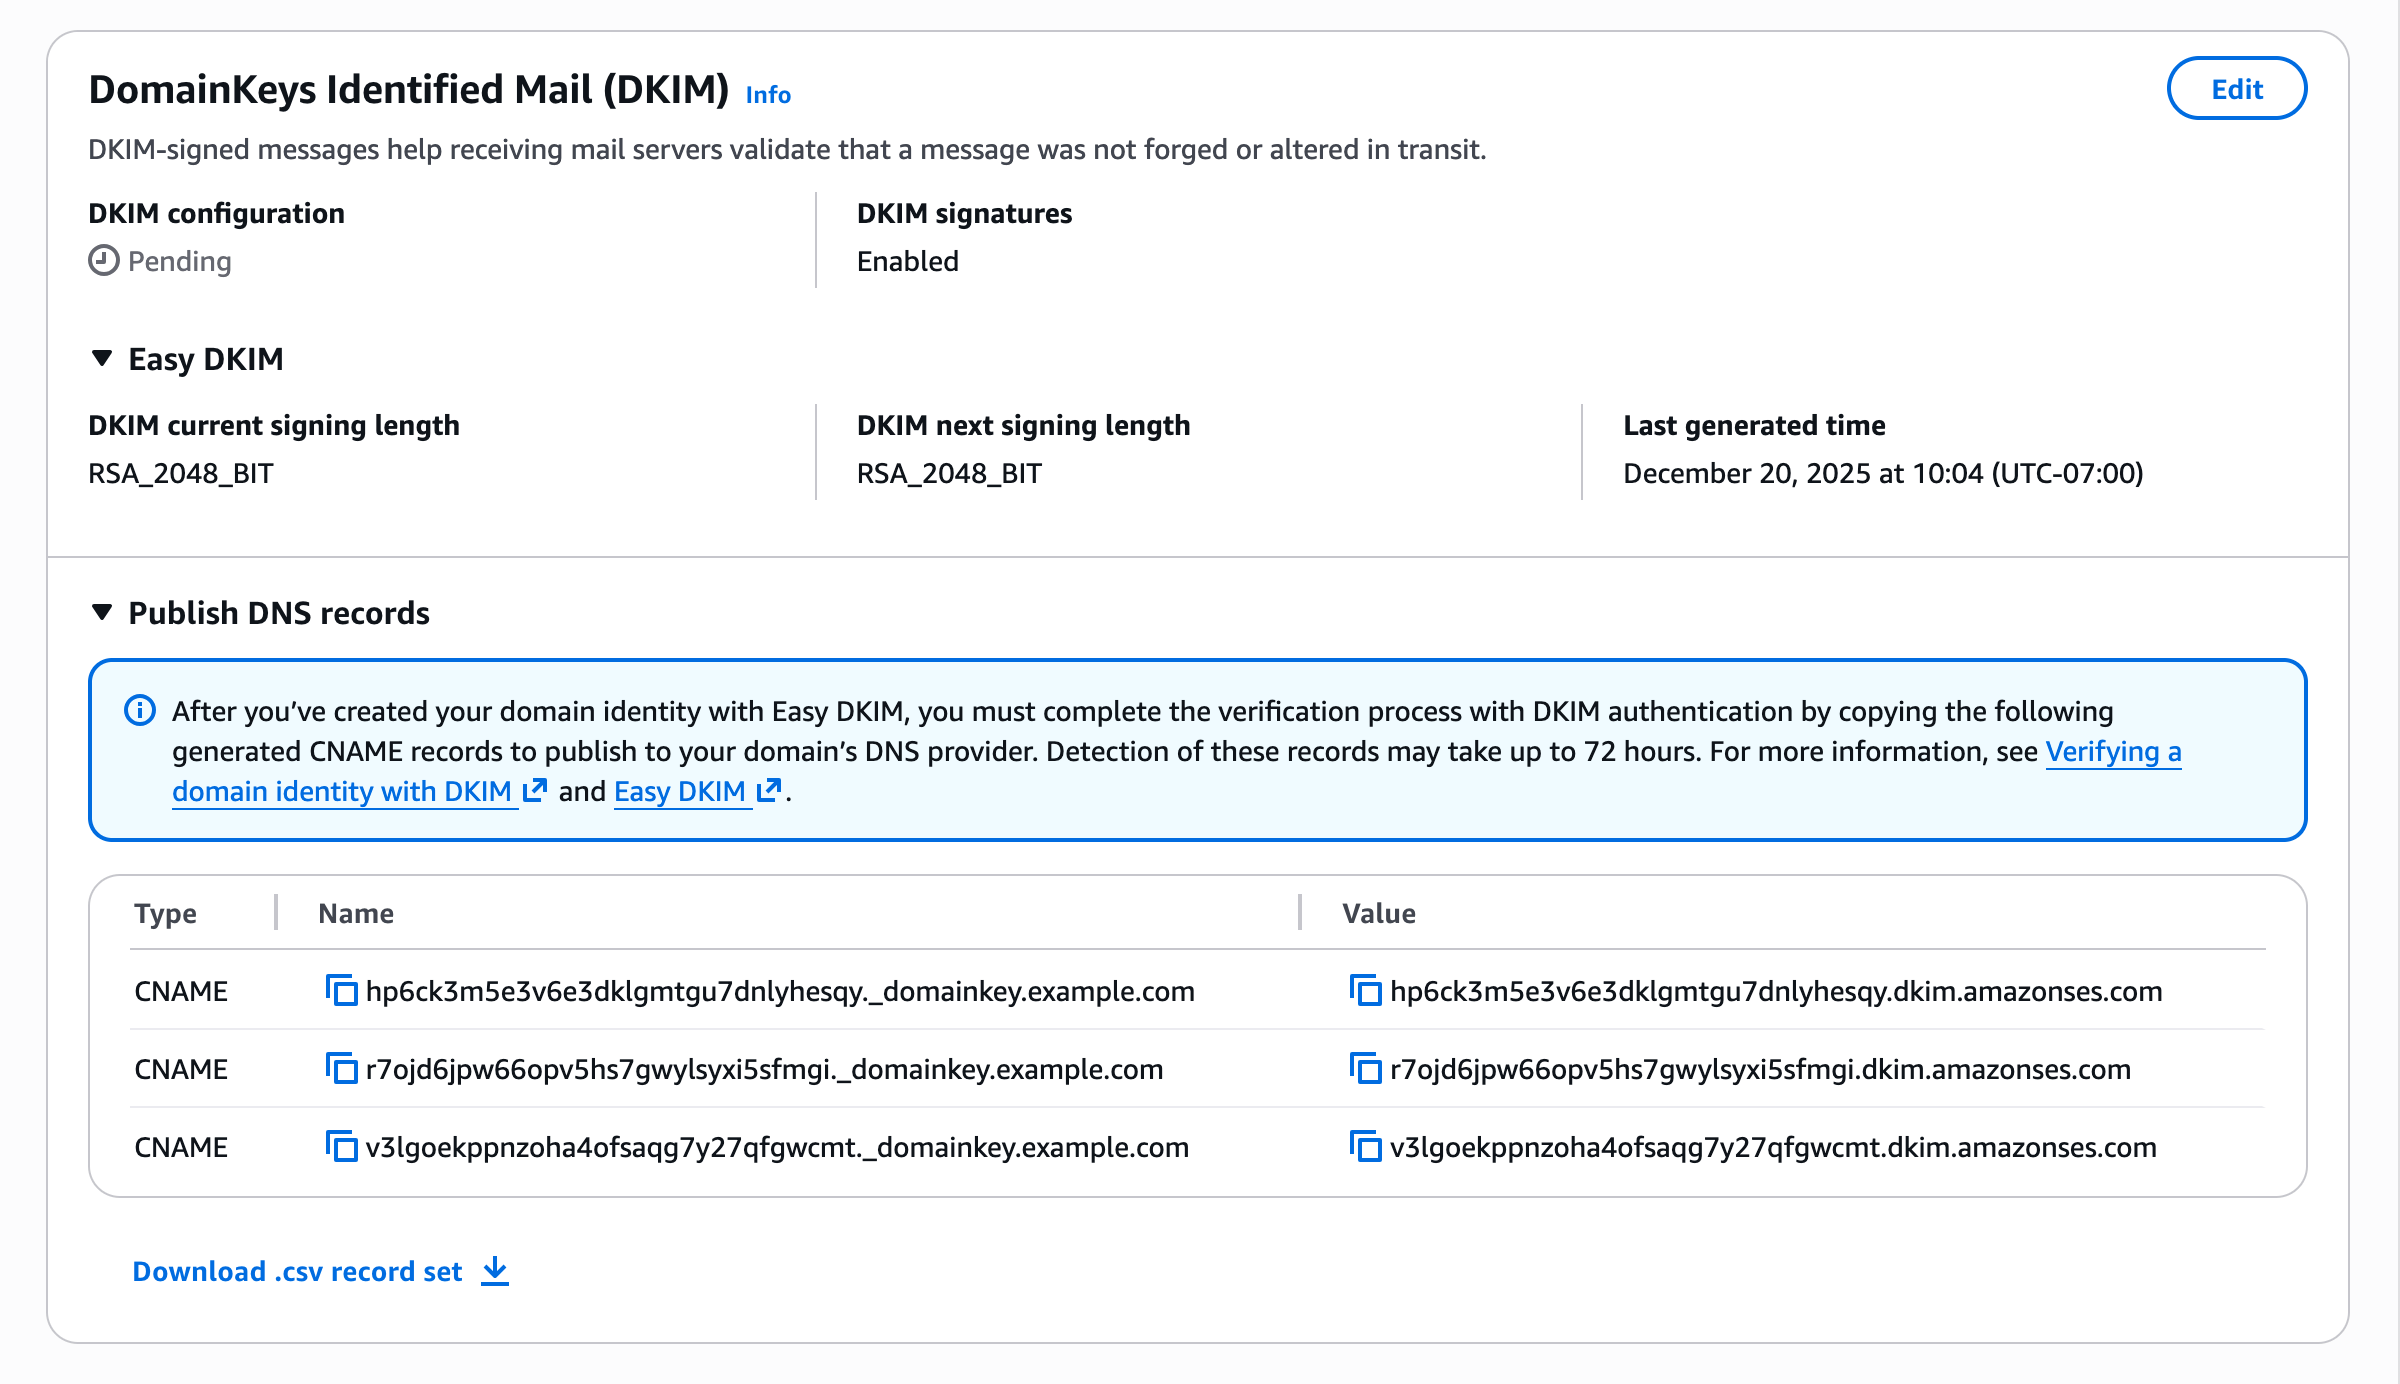Collapse the Publish DNS records section
2400x1384 pixels.
[x=102, y=612]
